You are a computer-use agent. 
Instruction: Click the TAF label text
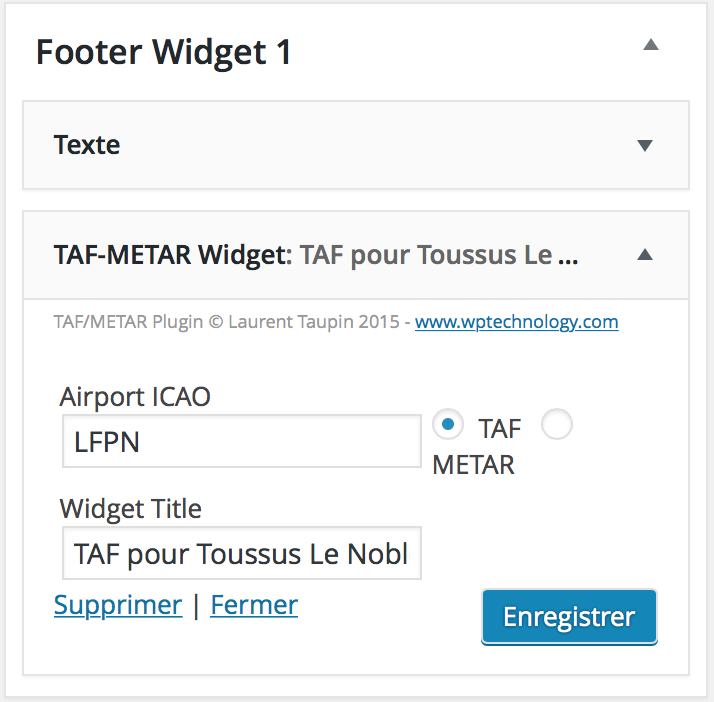coord(499,429)
